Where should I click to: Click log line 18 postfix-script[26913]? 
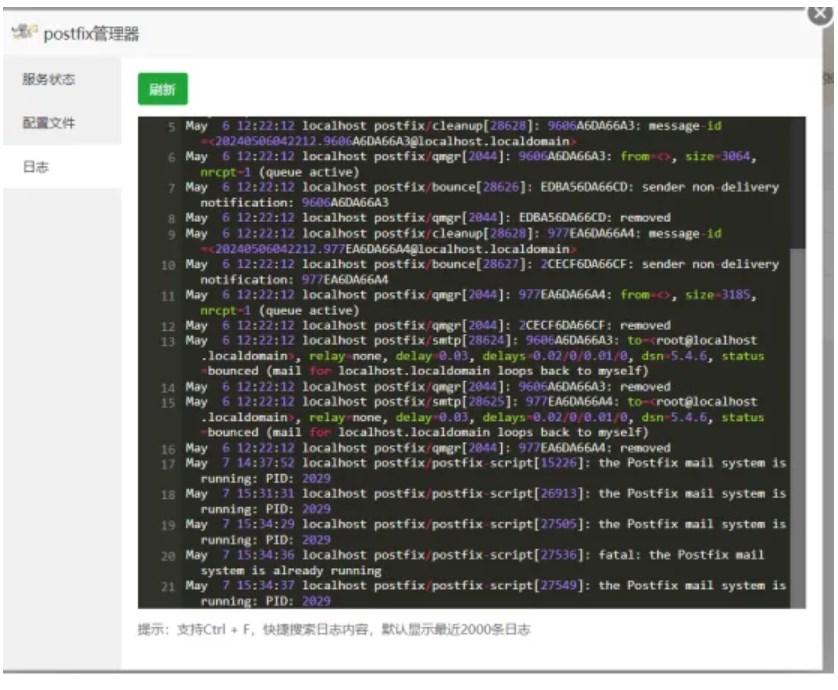pyautogui.click(x=485, y=501)
